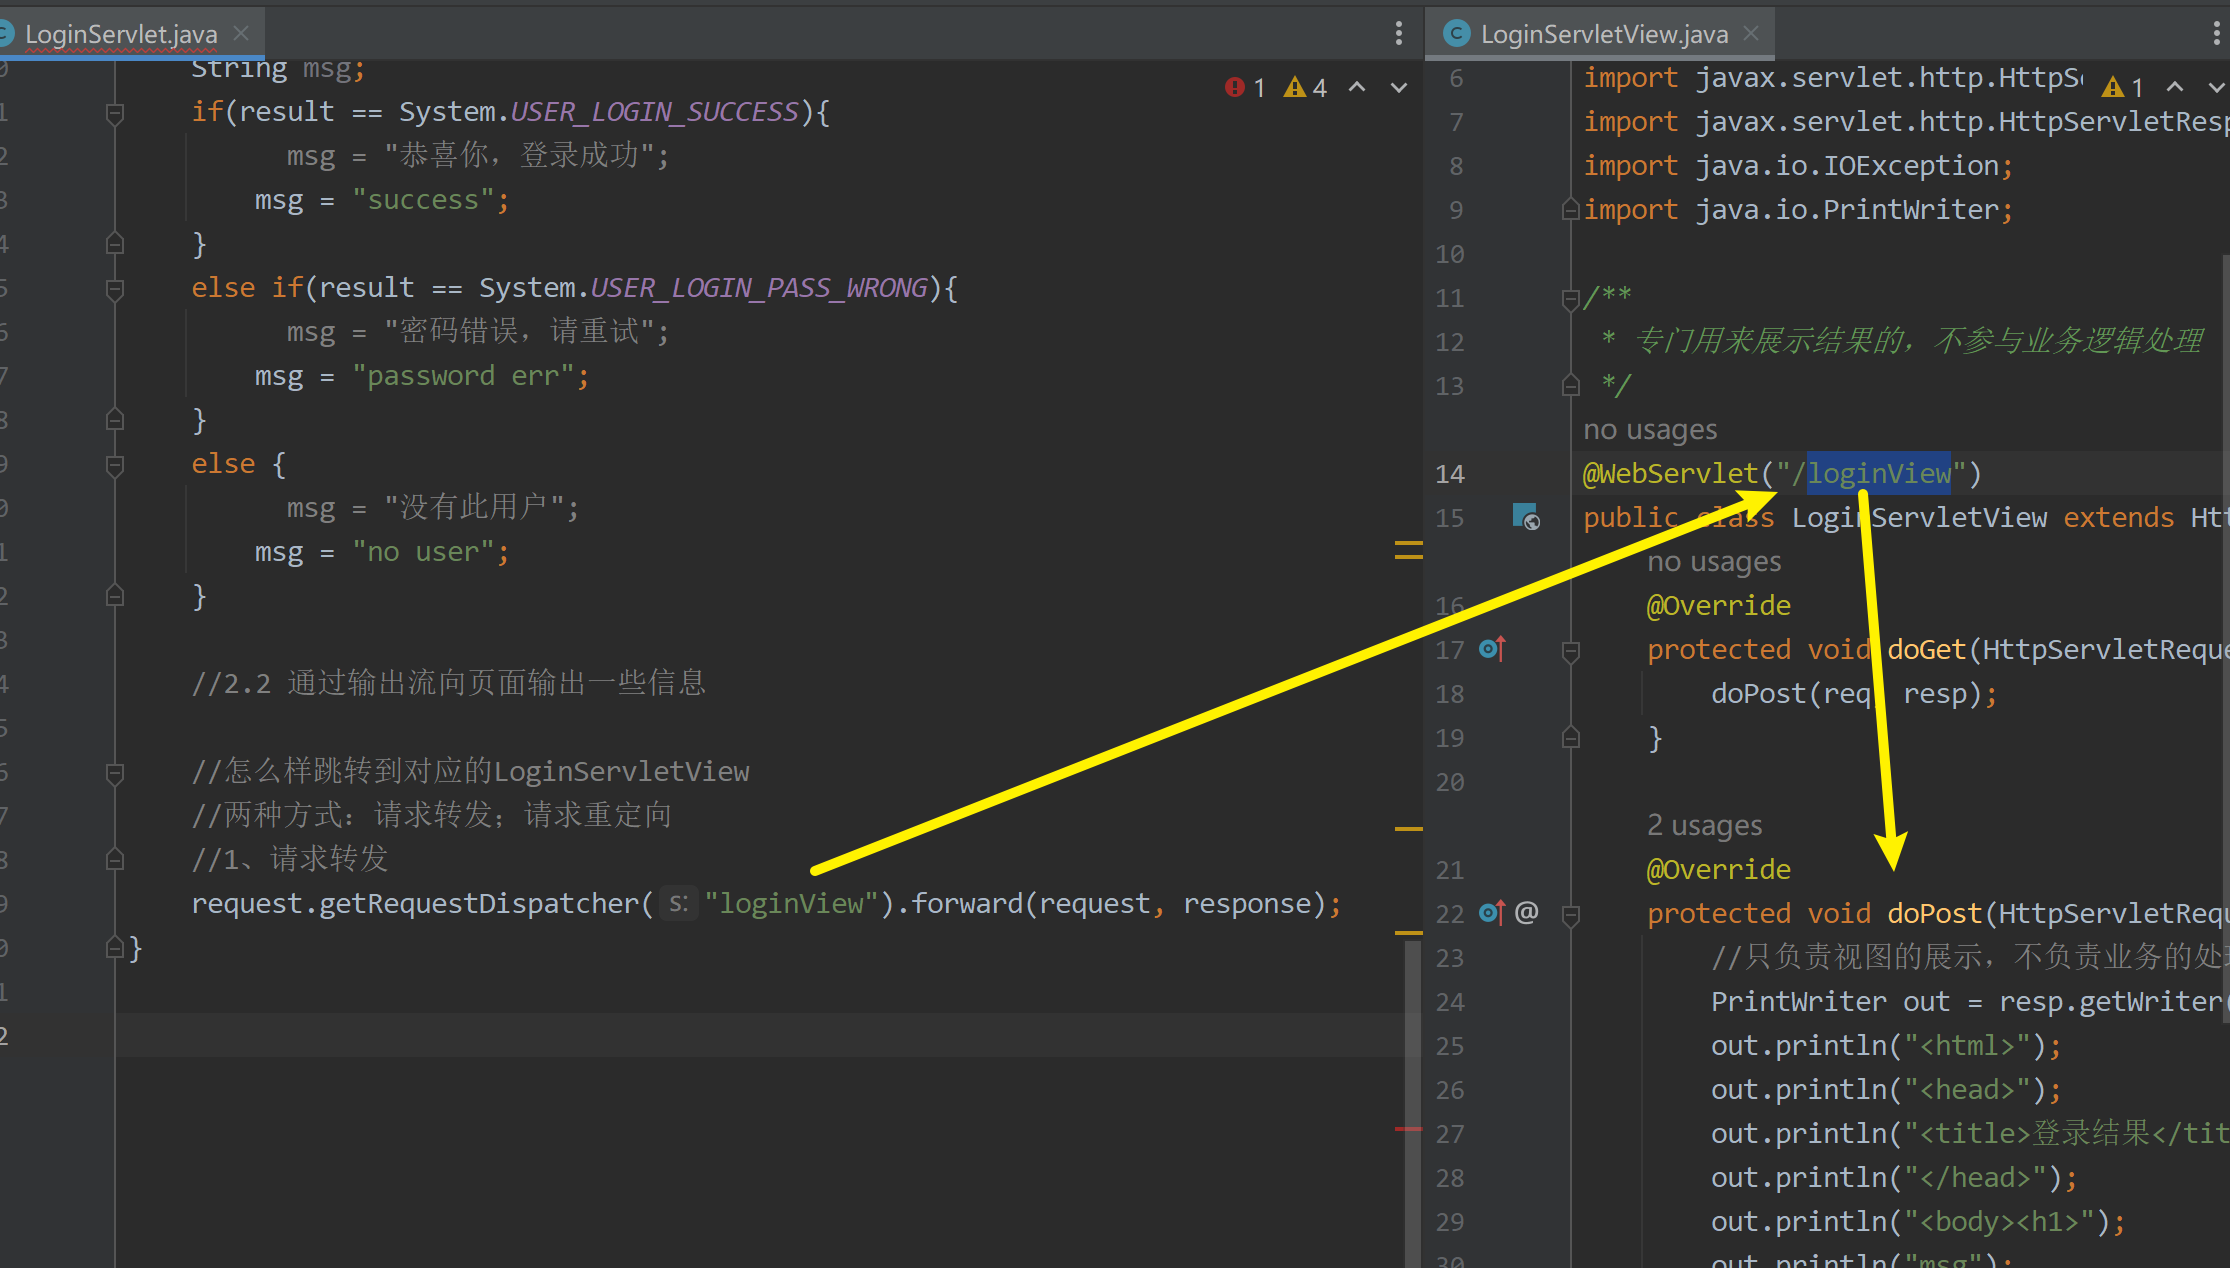2230x1268 pixels.
Task: Click the related-file gutter icon for the LoginServletView class
Action: (x=1525, y=517)
